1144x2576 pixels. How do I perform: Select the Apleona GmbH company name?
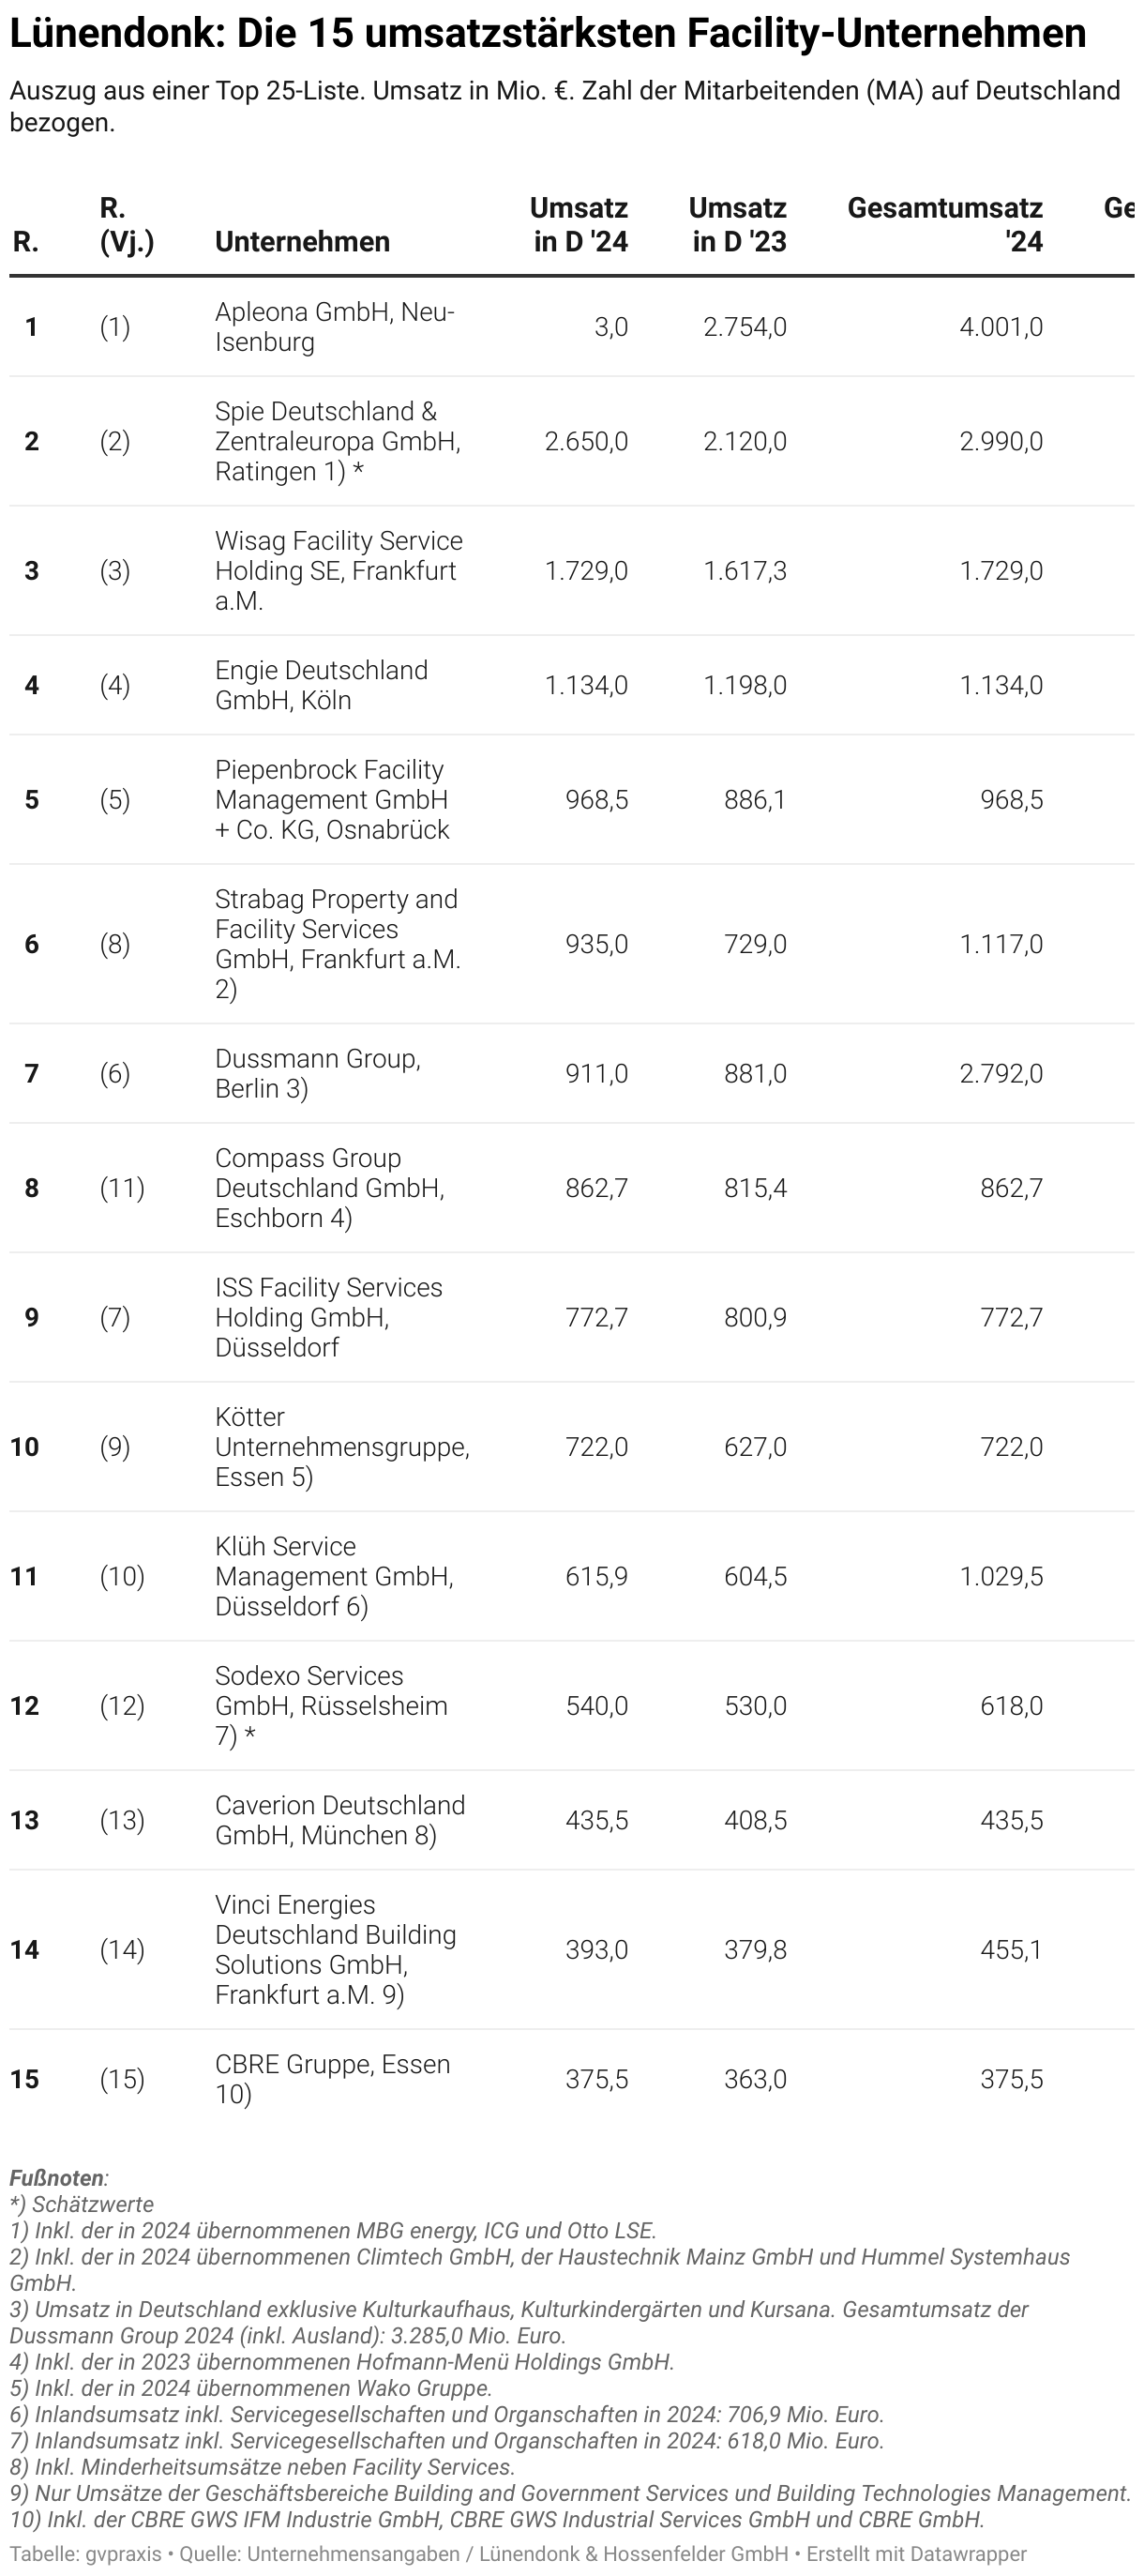pos(334,327)
